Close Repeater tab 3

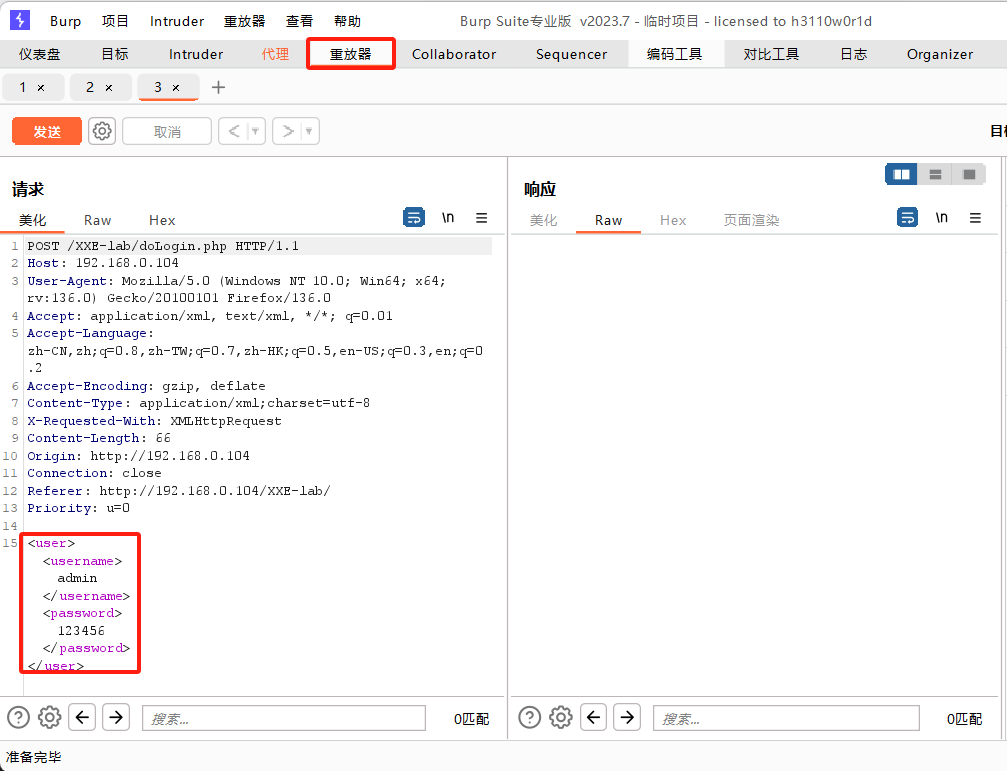[176, 88]
